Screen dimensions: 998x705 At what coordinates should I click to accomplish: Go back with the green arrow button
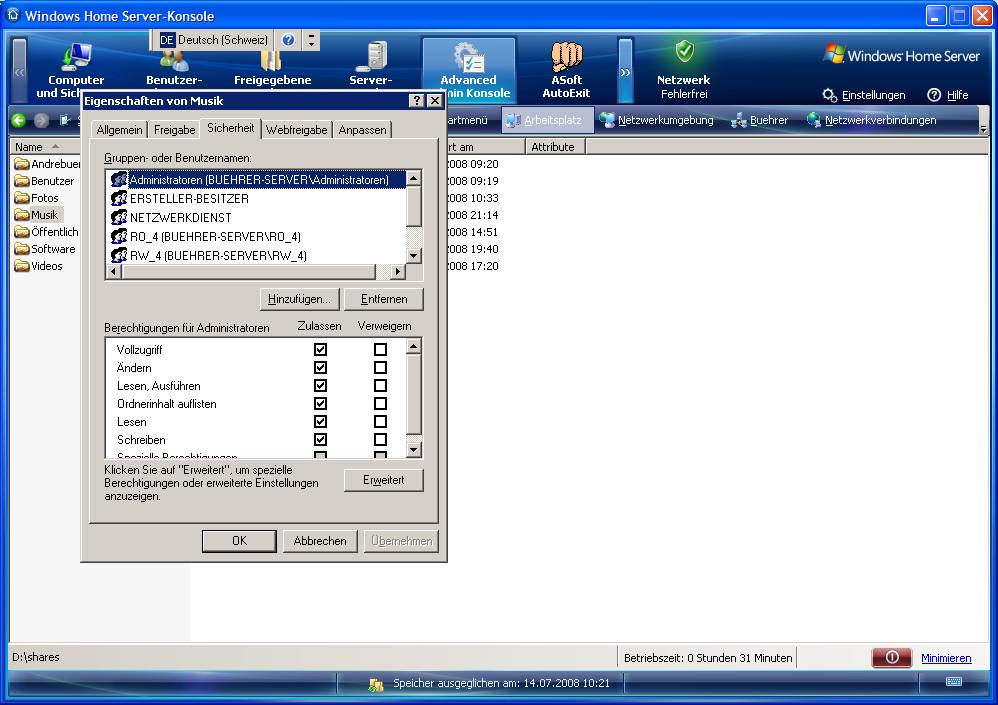coord(18,120)
